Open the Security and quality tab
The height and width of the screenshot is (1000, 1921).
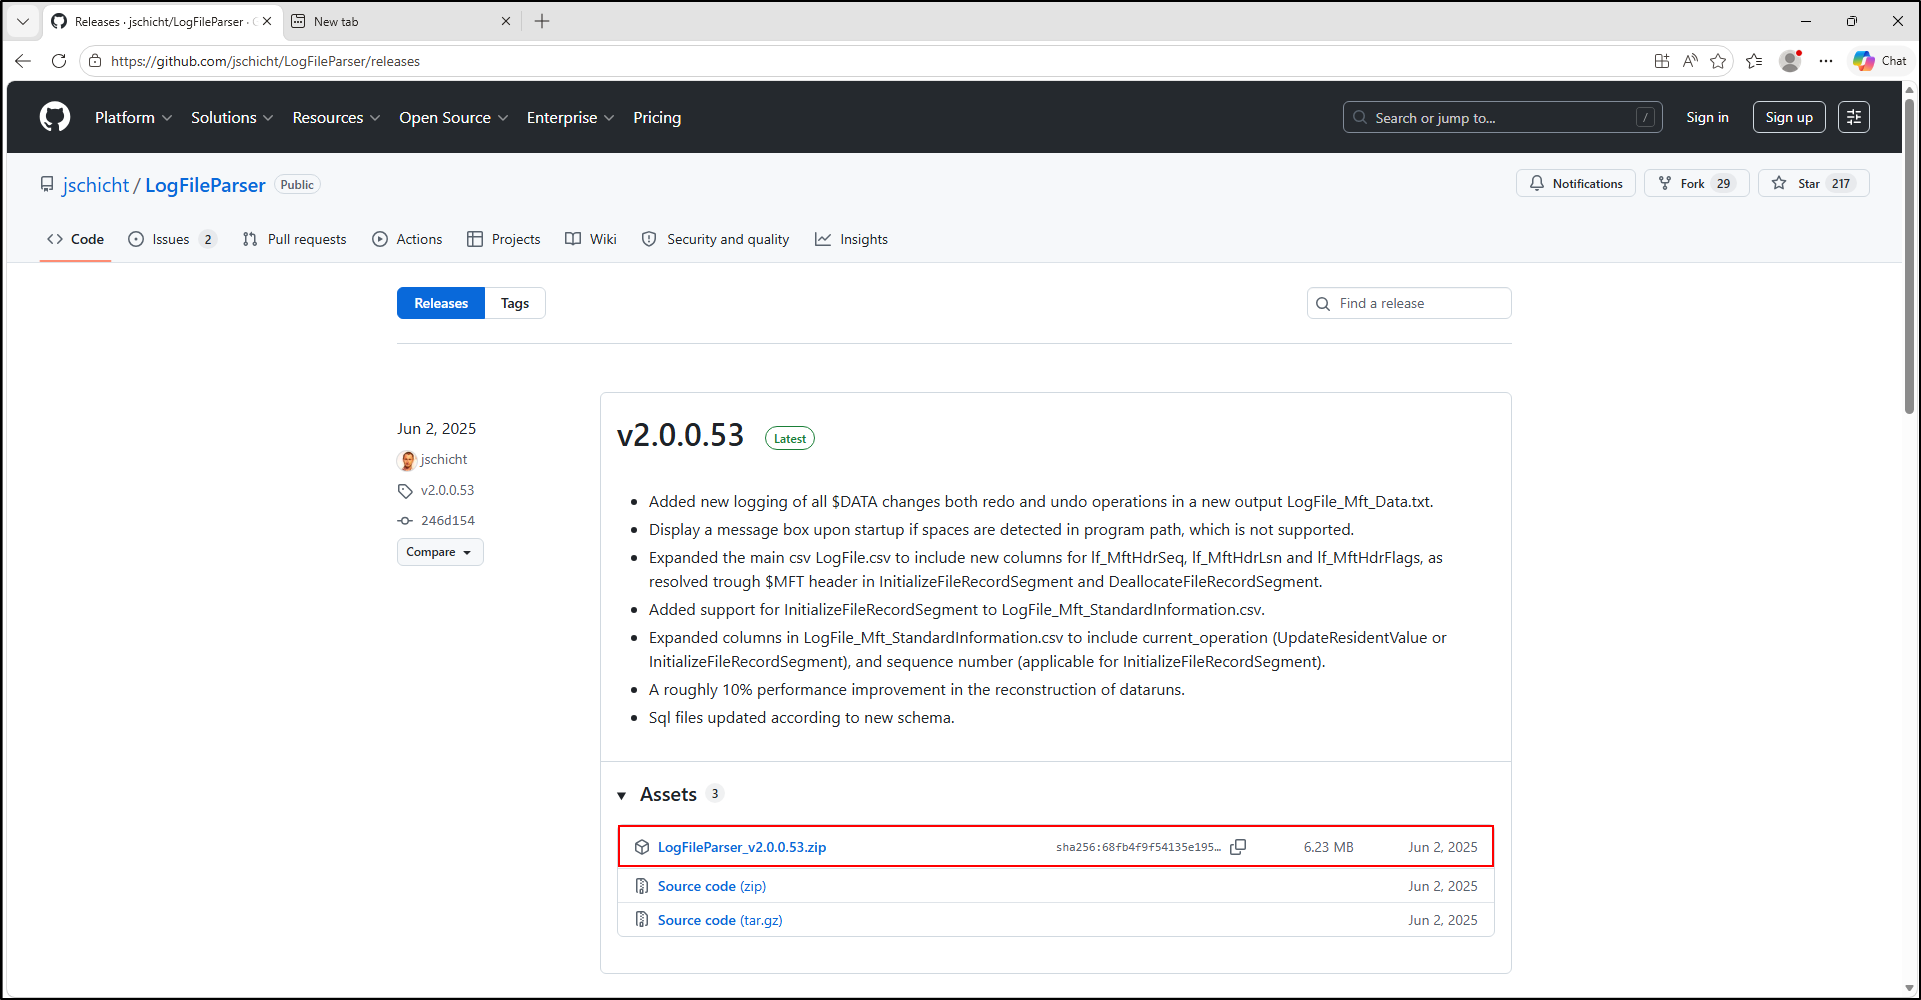(715, 239)
